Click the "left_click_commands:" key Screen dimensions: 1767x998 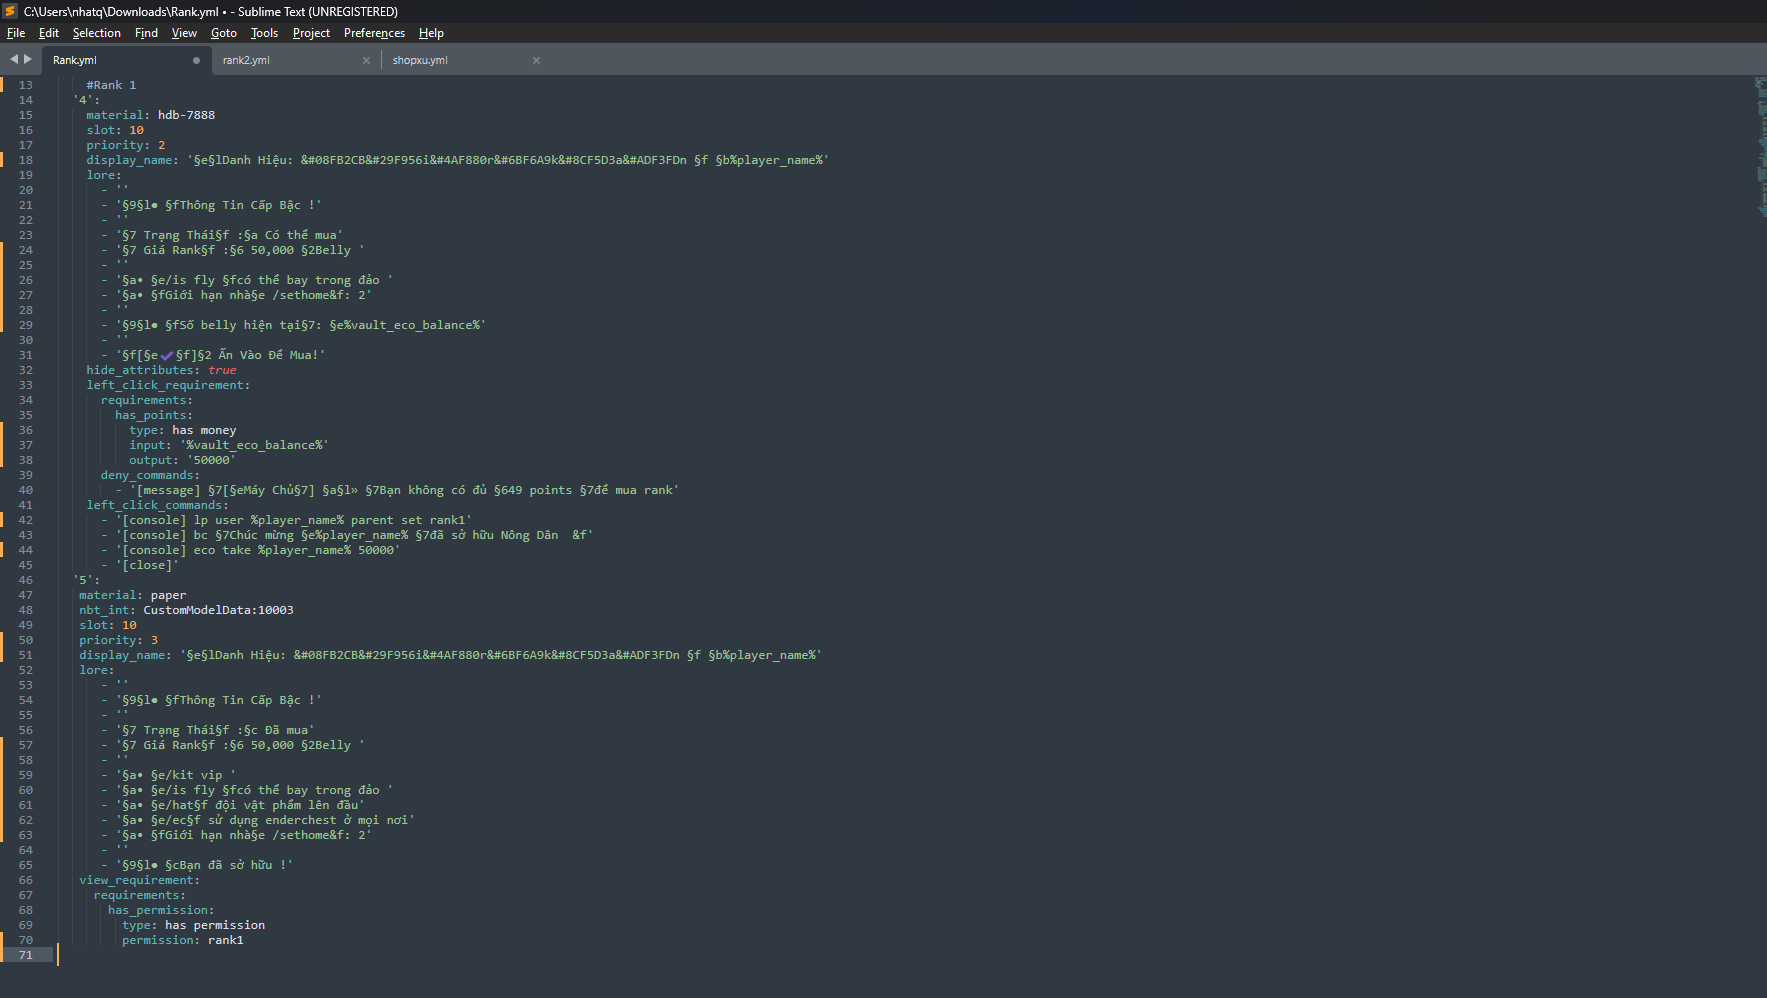click(158, 505)
